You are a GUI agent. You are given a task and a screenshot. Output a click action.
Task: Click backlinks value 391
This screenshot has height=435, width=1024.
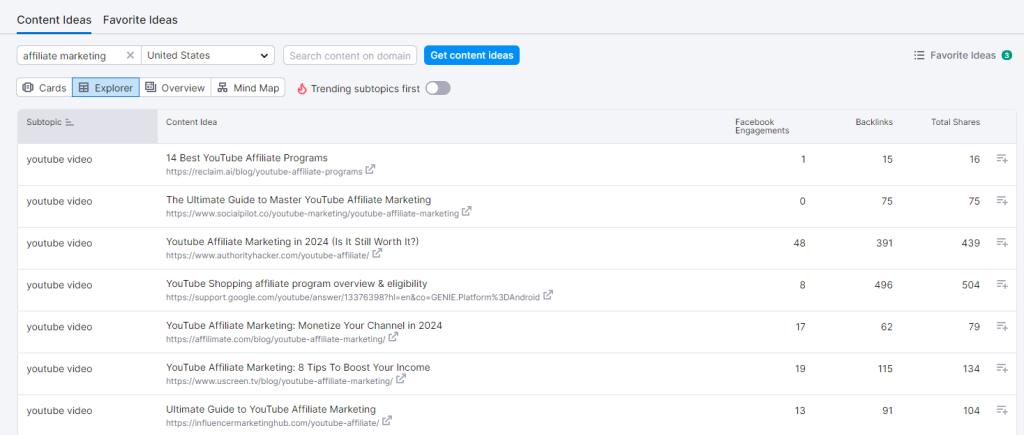[x=883, y=242]
